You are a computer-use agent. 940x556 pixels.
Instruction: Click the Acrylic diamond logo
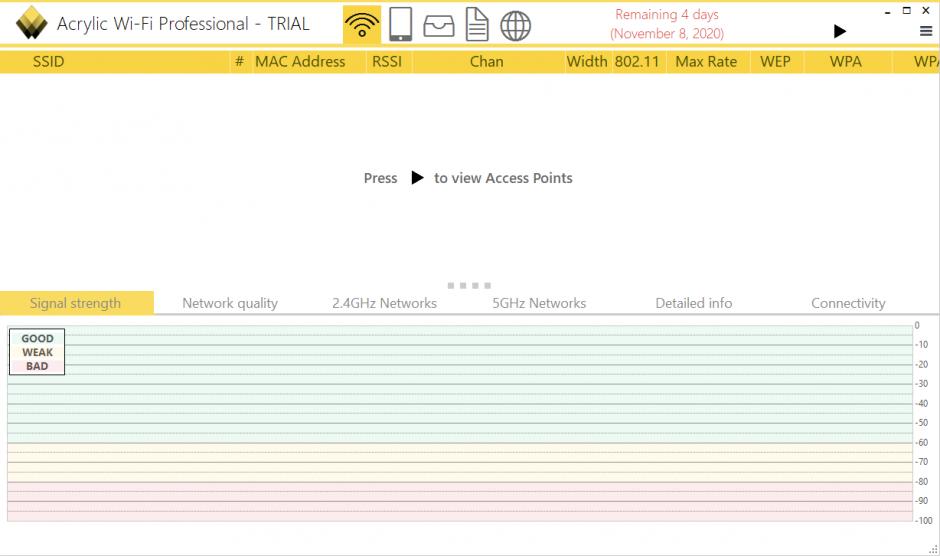tap(31, 23)
